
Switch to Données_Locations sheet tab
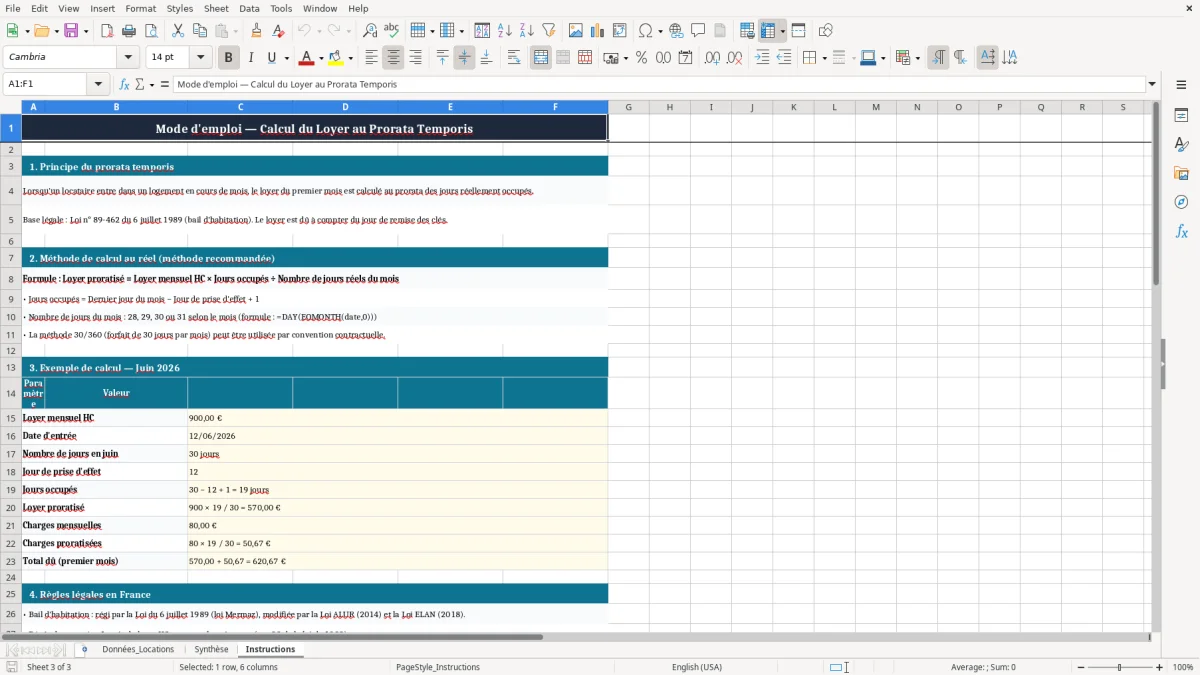[x=138, y=649]
